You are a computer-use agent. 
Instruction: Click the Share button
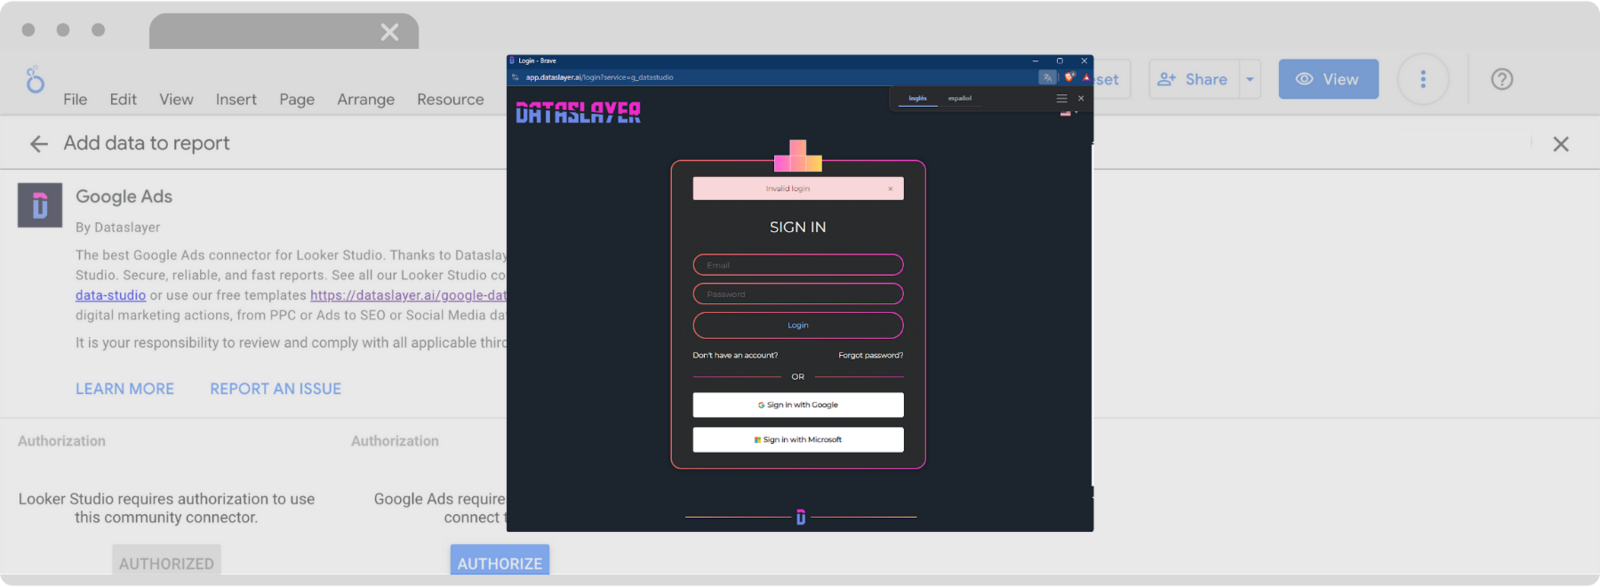point(1194,79)
